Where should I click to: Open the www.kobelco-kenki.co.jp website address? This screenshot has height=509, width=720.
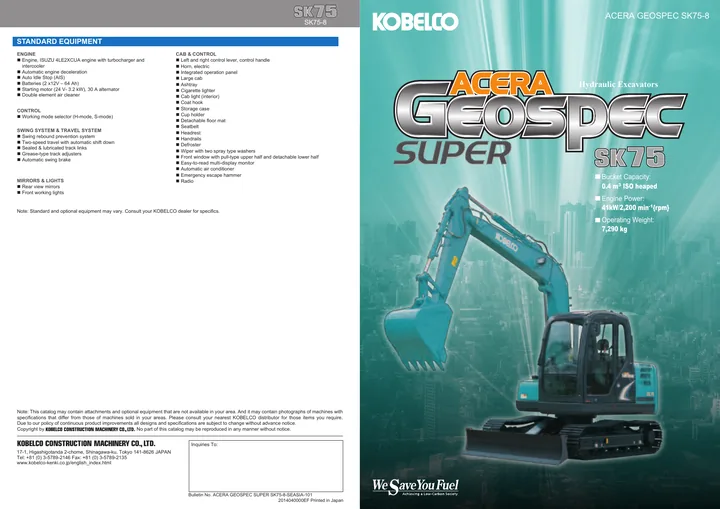tap(64, 463)
